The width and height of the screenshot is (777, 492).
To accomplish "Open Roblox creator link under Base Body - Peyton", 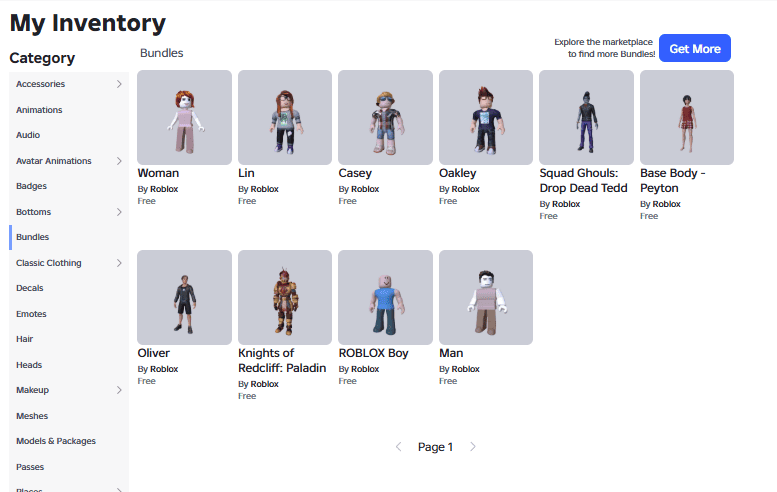I will tap(666, 204).
